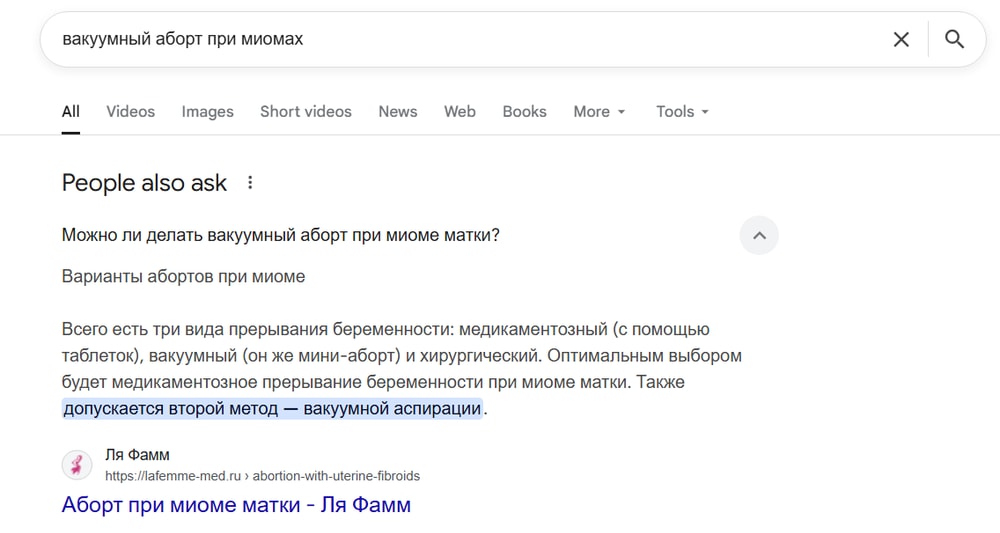
Task: Click the People also ask heading
Action: click(144, 183)
